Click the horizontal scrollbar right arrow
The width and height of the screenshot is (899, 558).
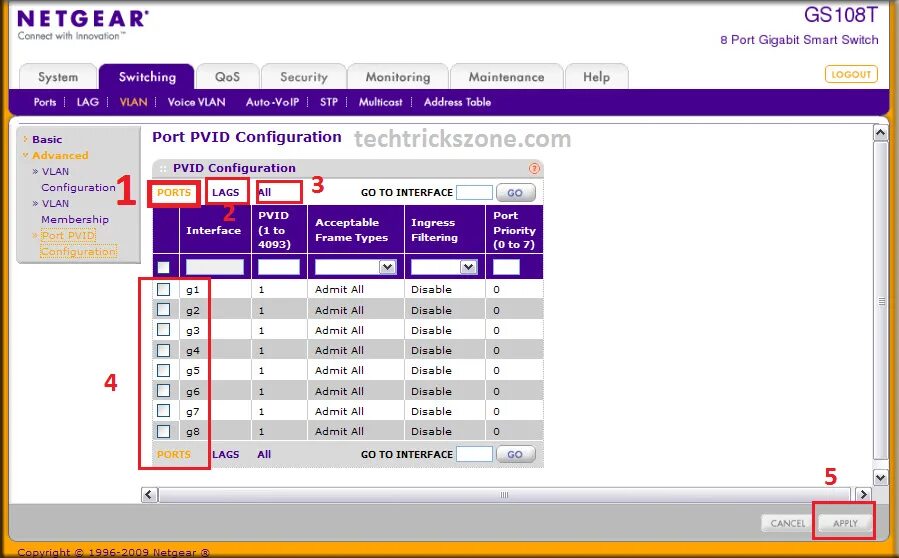[863, 494]
